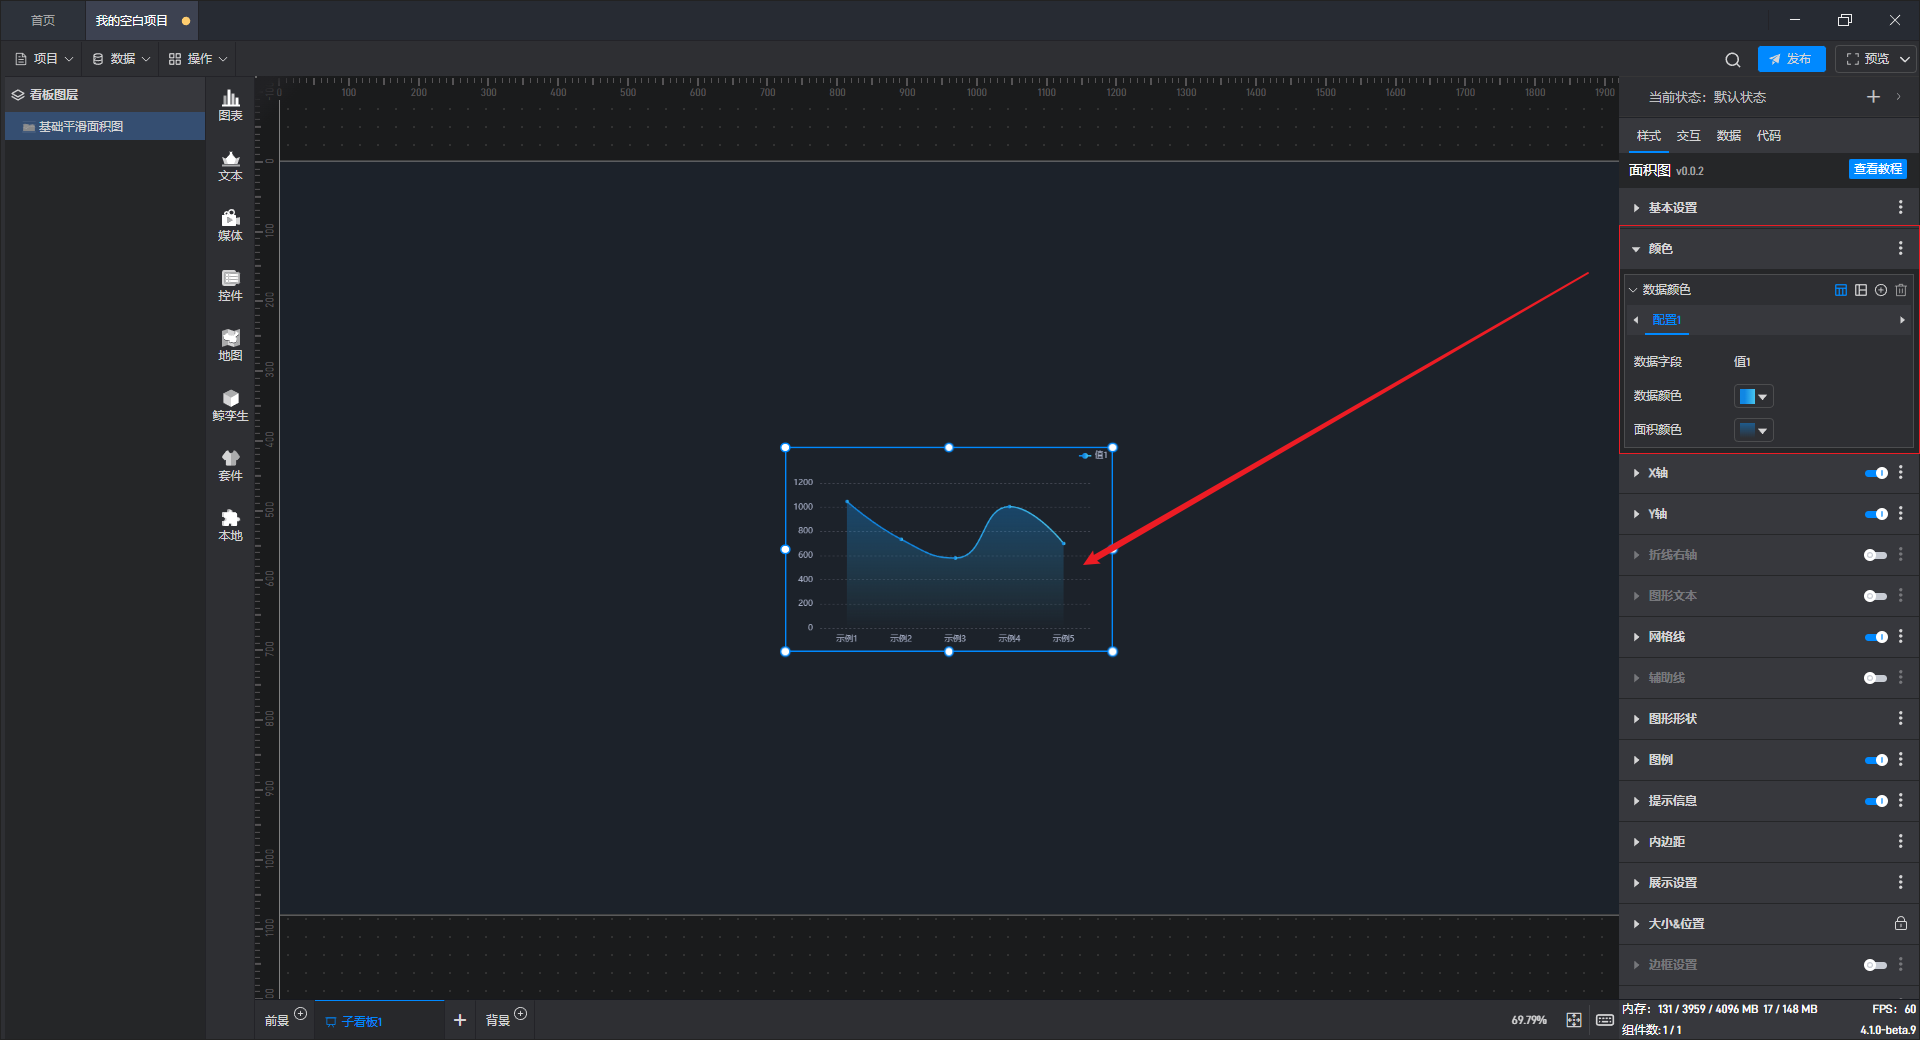Open the 操作 menu
Viewport: 1920px width, 1040px height.
click(x=198, y=59)
